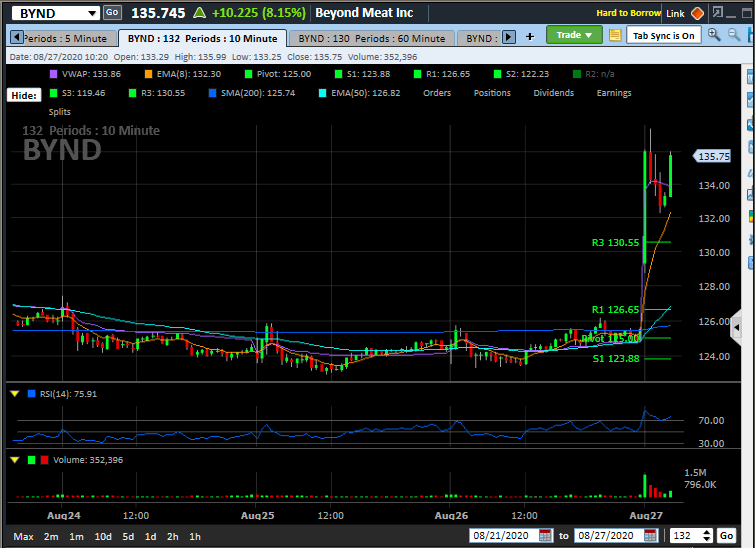Toggle Splits display on chart
Viewport: 755px width, 548px height.
coord(59,112)
